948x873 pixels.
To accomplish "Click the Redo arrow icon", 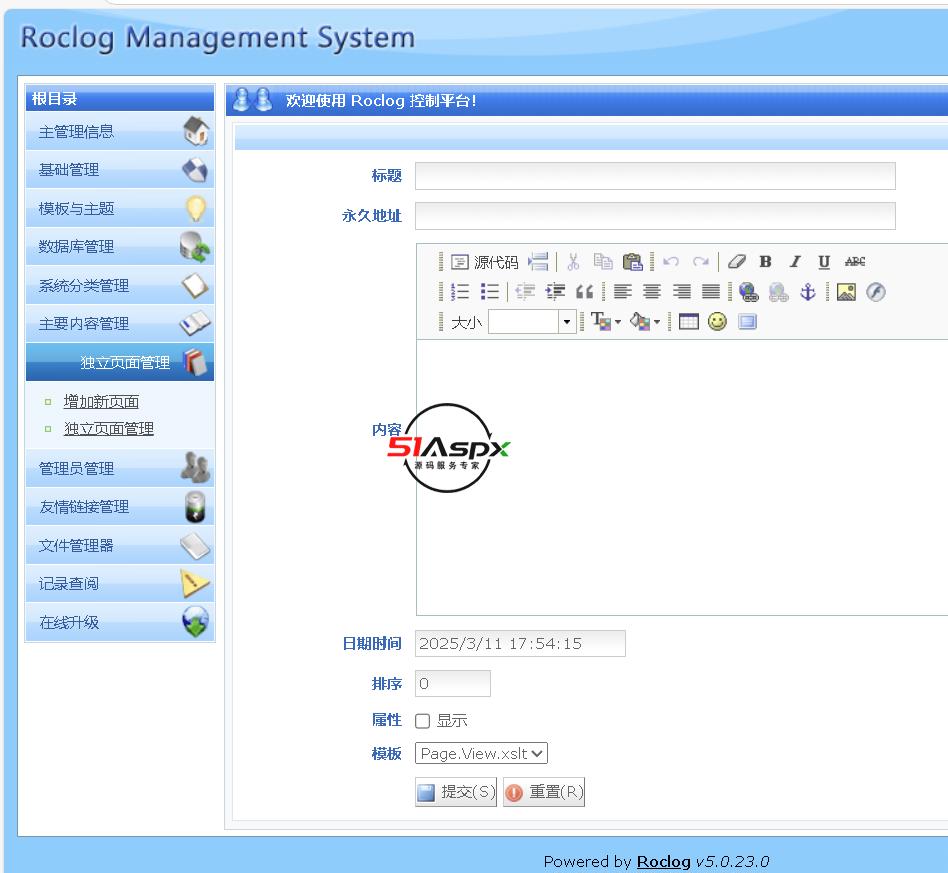I will (701, 262).
